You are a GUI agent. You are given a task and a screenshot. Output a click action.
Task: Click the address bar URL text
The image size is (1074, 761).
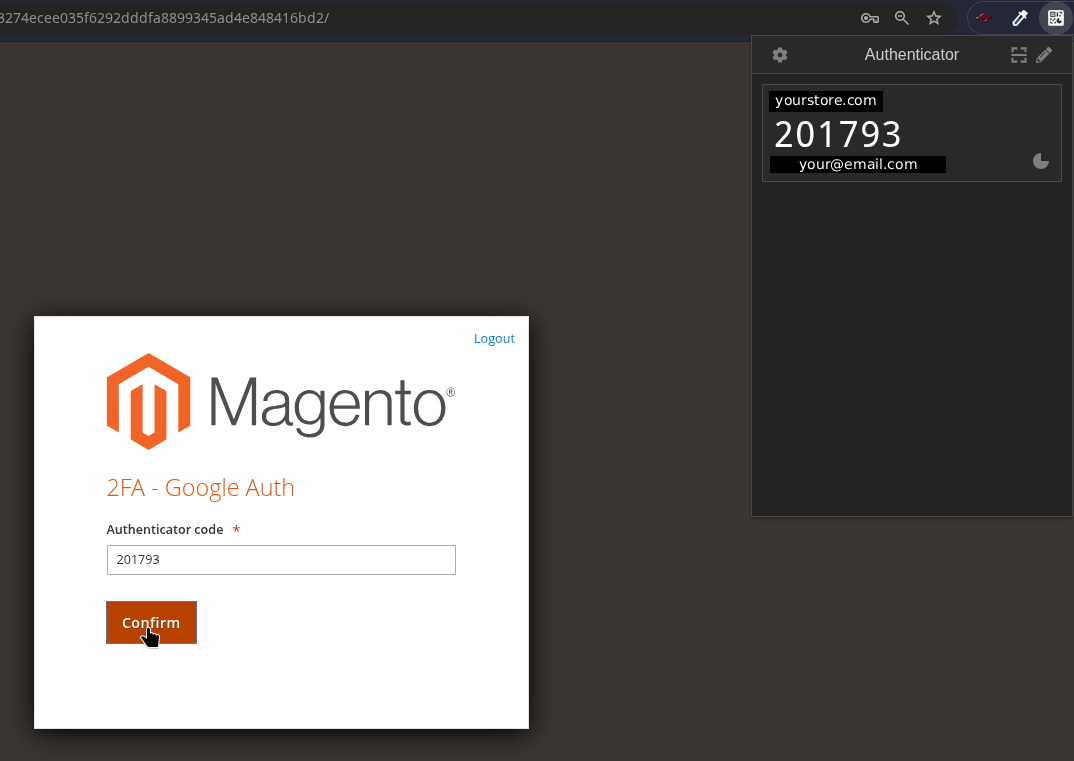[164, 18]
